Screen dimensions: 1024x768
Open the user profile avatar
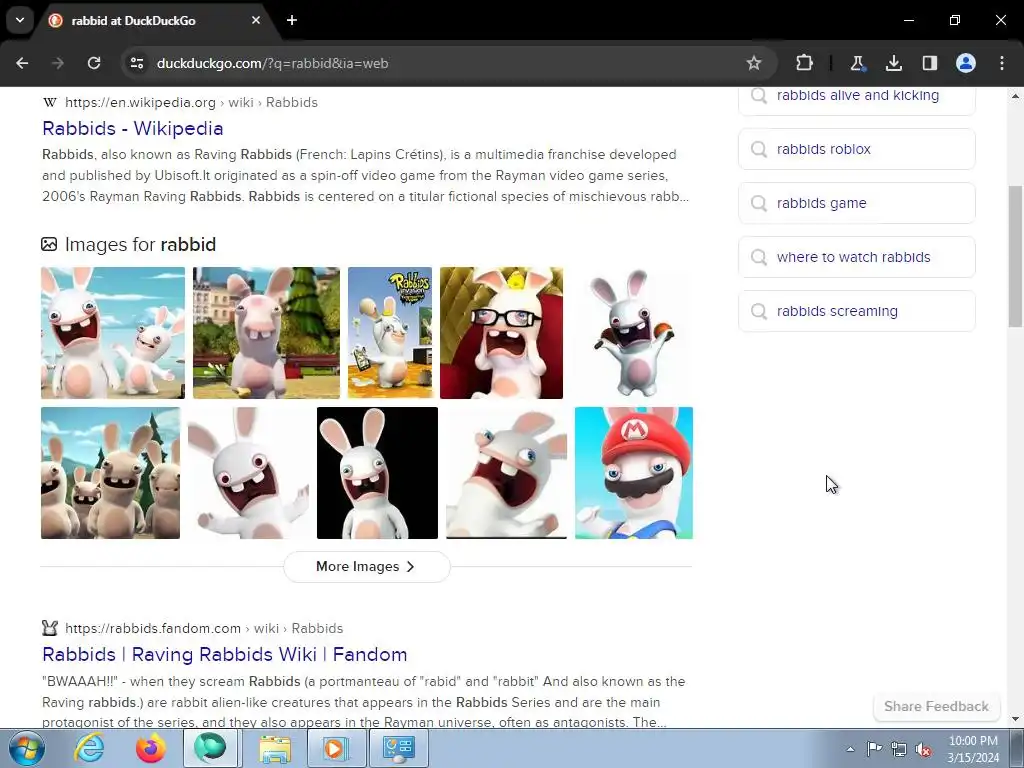click(966, 63)
